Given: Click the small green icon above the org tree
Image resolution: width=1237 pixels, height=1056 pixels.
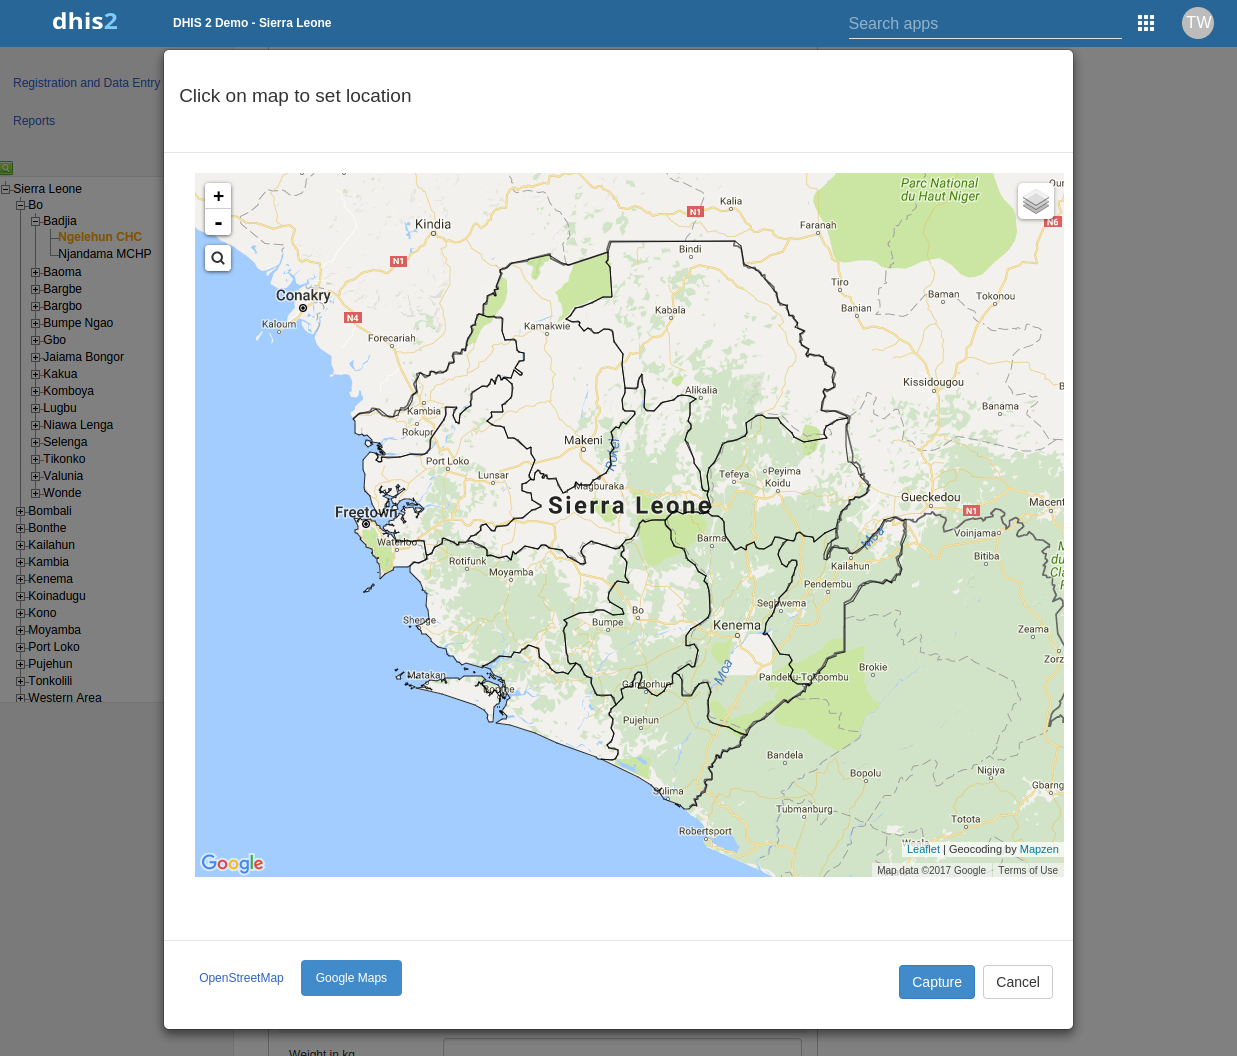Looking at the screenshot, I should [7, 167].
